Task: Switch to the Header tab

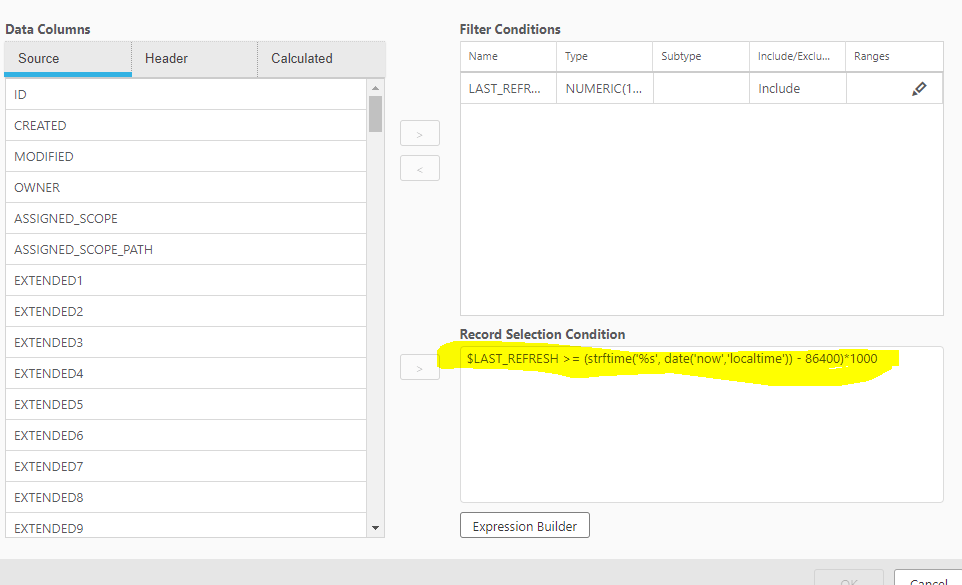Action: pos(194,58)
